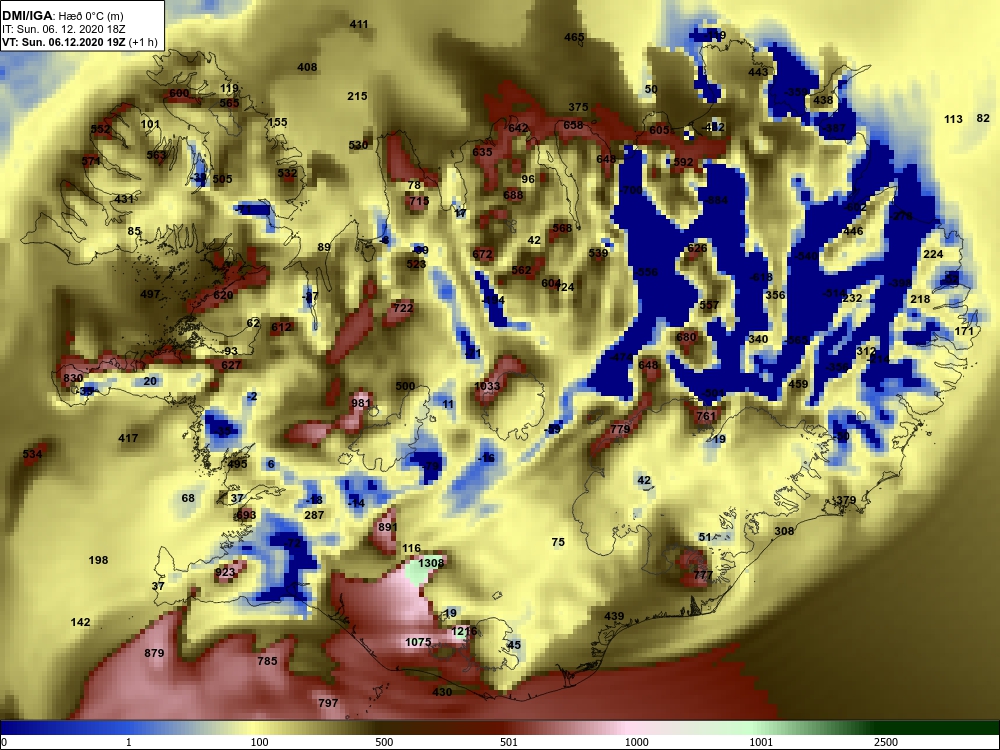The image size is (1000, 750).
Task: Pick the map value '672'
Action: pyautogui.click(x=482, y=254)
